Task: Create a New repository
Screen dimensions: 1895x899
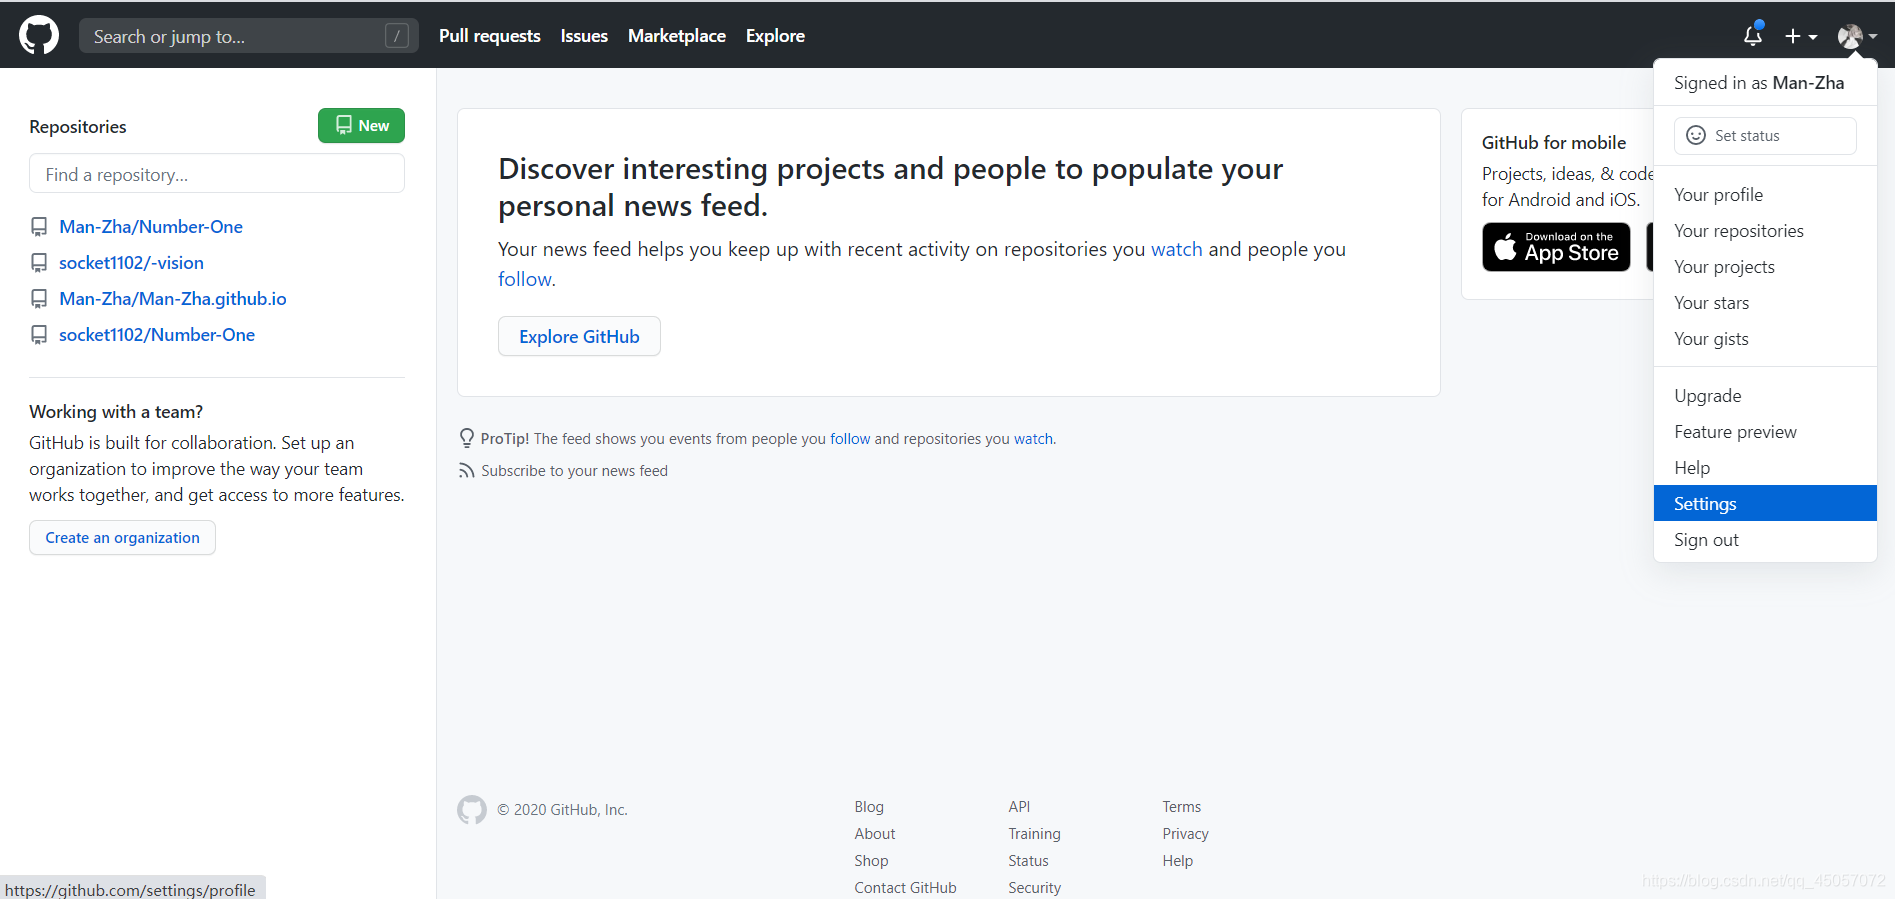Action: pos(361,125)
